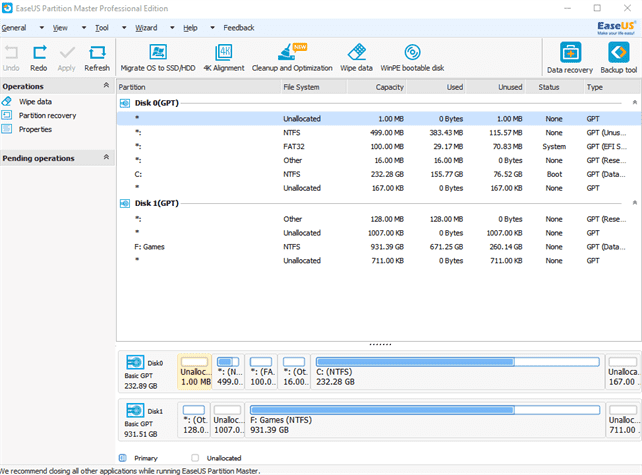Select the 1007.0 Unallocated block in Disk1 map
This screenshot has height=475, width=642.
[x=228, y=420]
